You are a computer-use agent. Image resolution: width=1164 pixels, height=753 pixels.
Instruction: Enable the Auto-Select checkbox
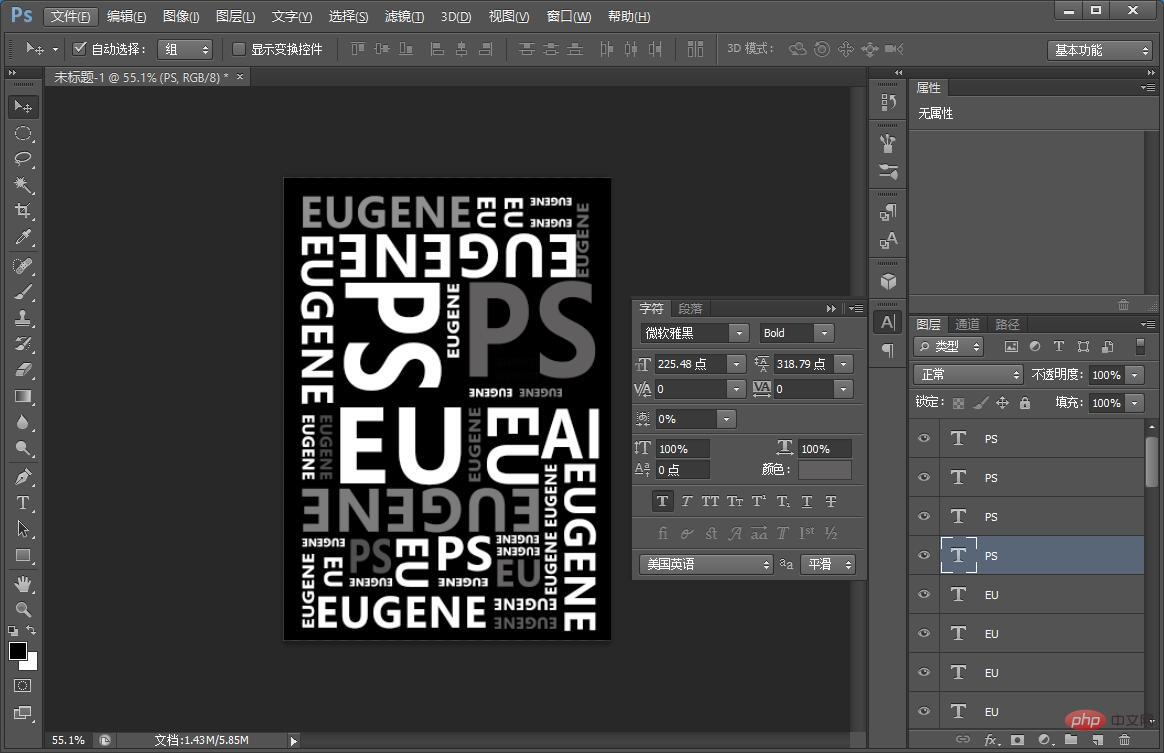(79, 49)
